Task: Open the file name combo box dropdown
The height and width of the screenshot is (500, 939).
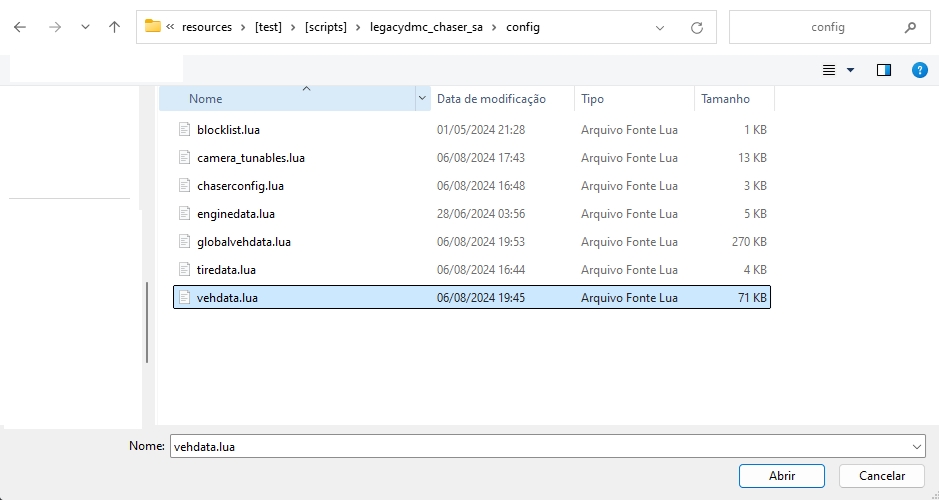Action: [917, 447]
